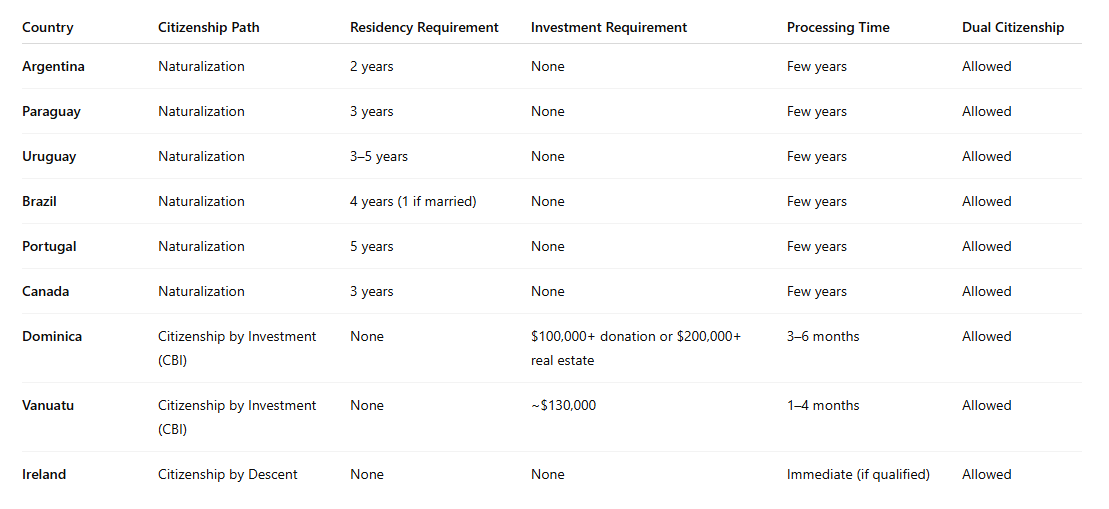The image size is (1109, 509).
Task: Click the Citizenship Path column header
Action: (208, 28)
